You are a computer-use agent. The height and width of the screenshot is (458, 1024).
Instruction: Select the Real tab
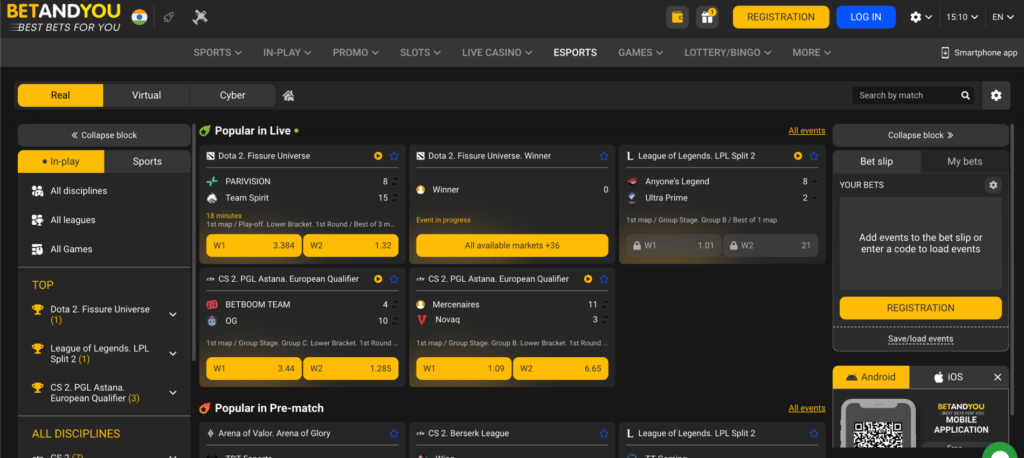point(60,95)
